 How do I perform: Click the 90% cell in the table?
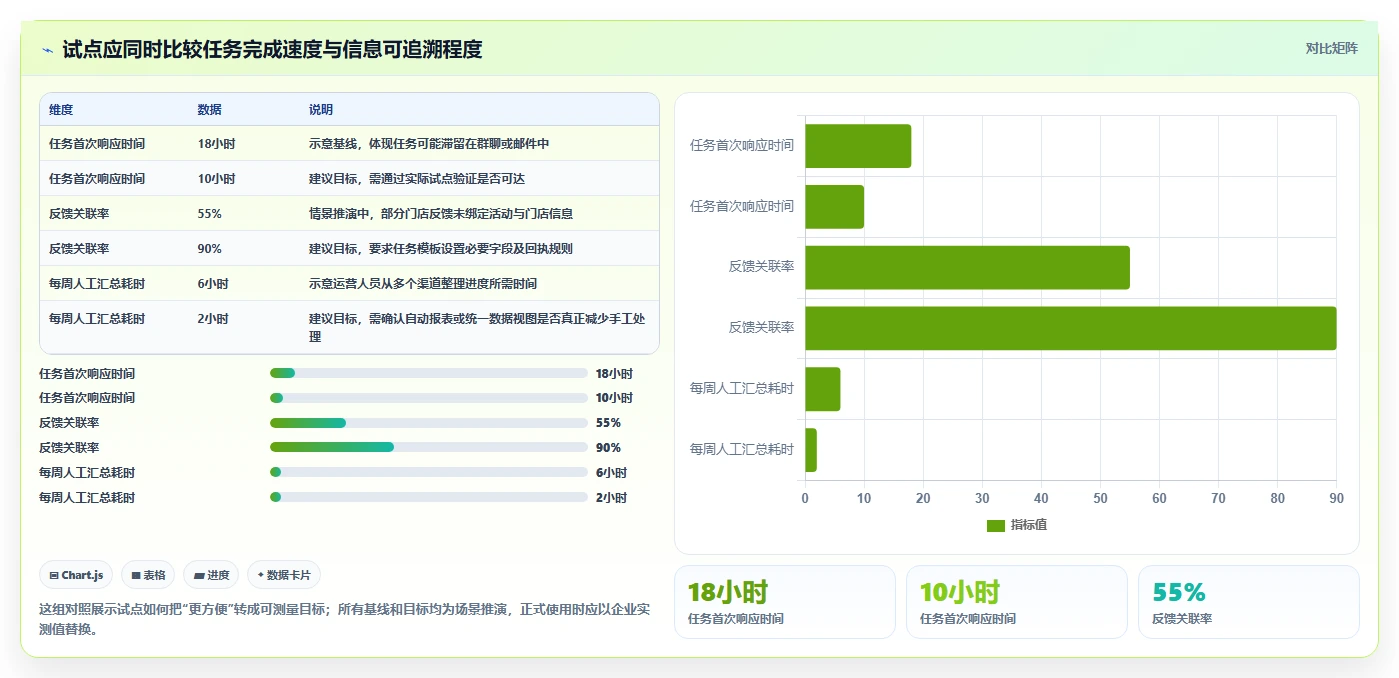tap(210, 249)
